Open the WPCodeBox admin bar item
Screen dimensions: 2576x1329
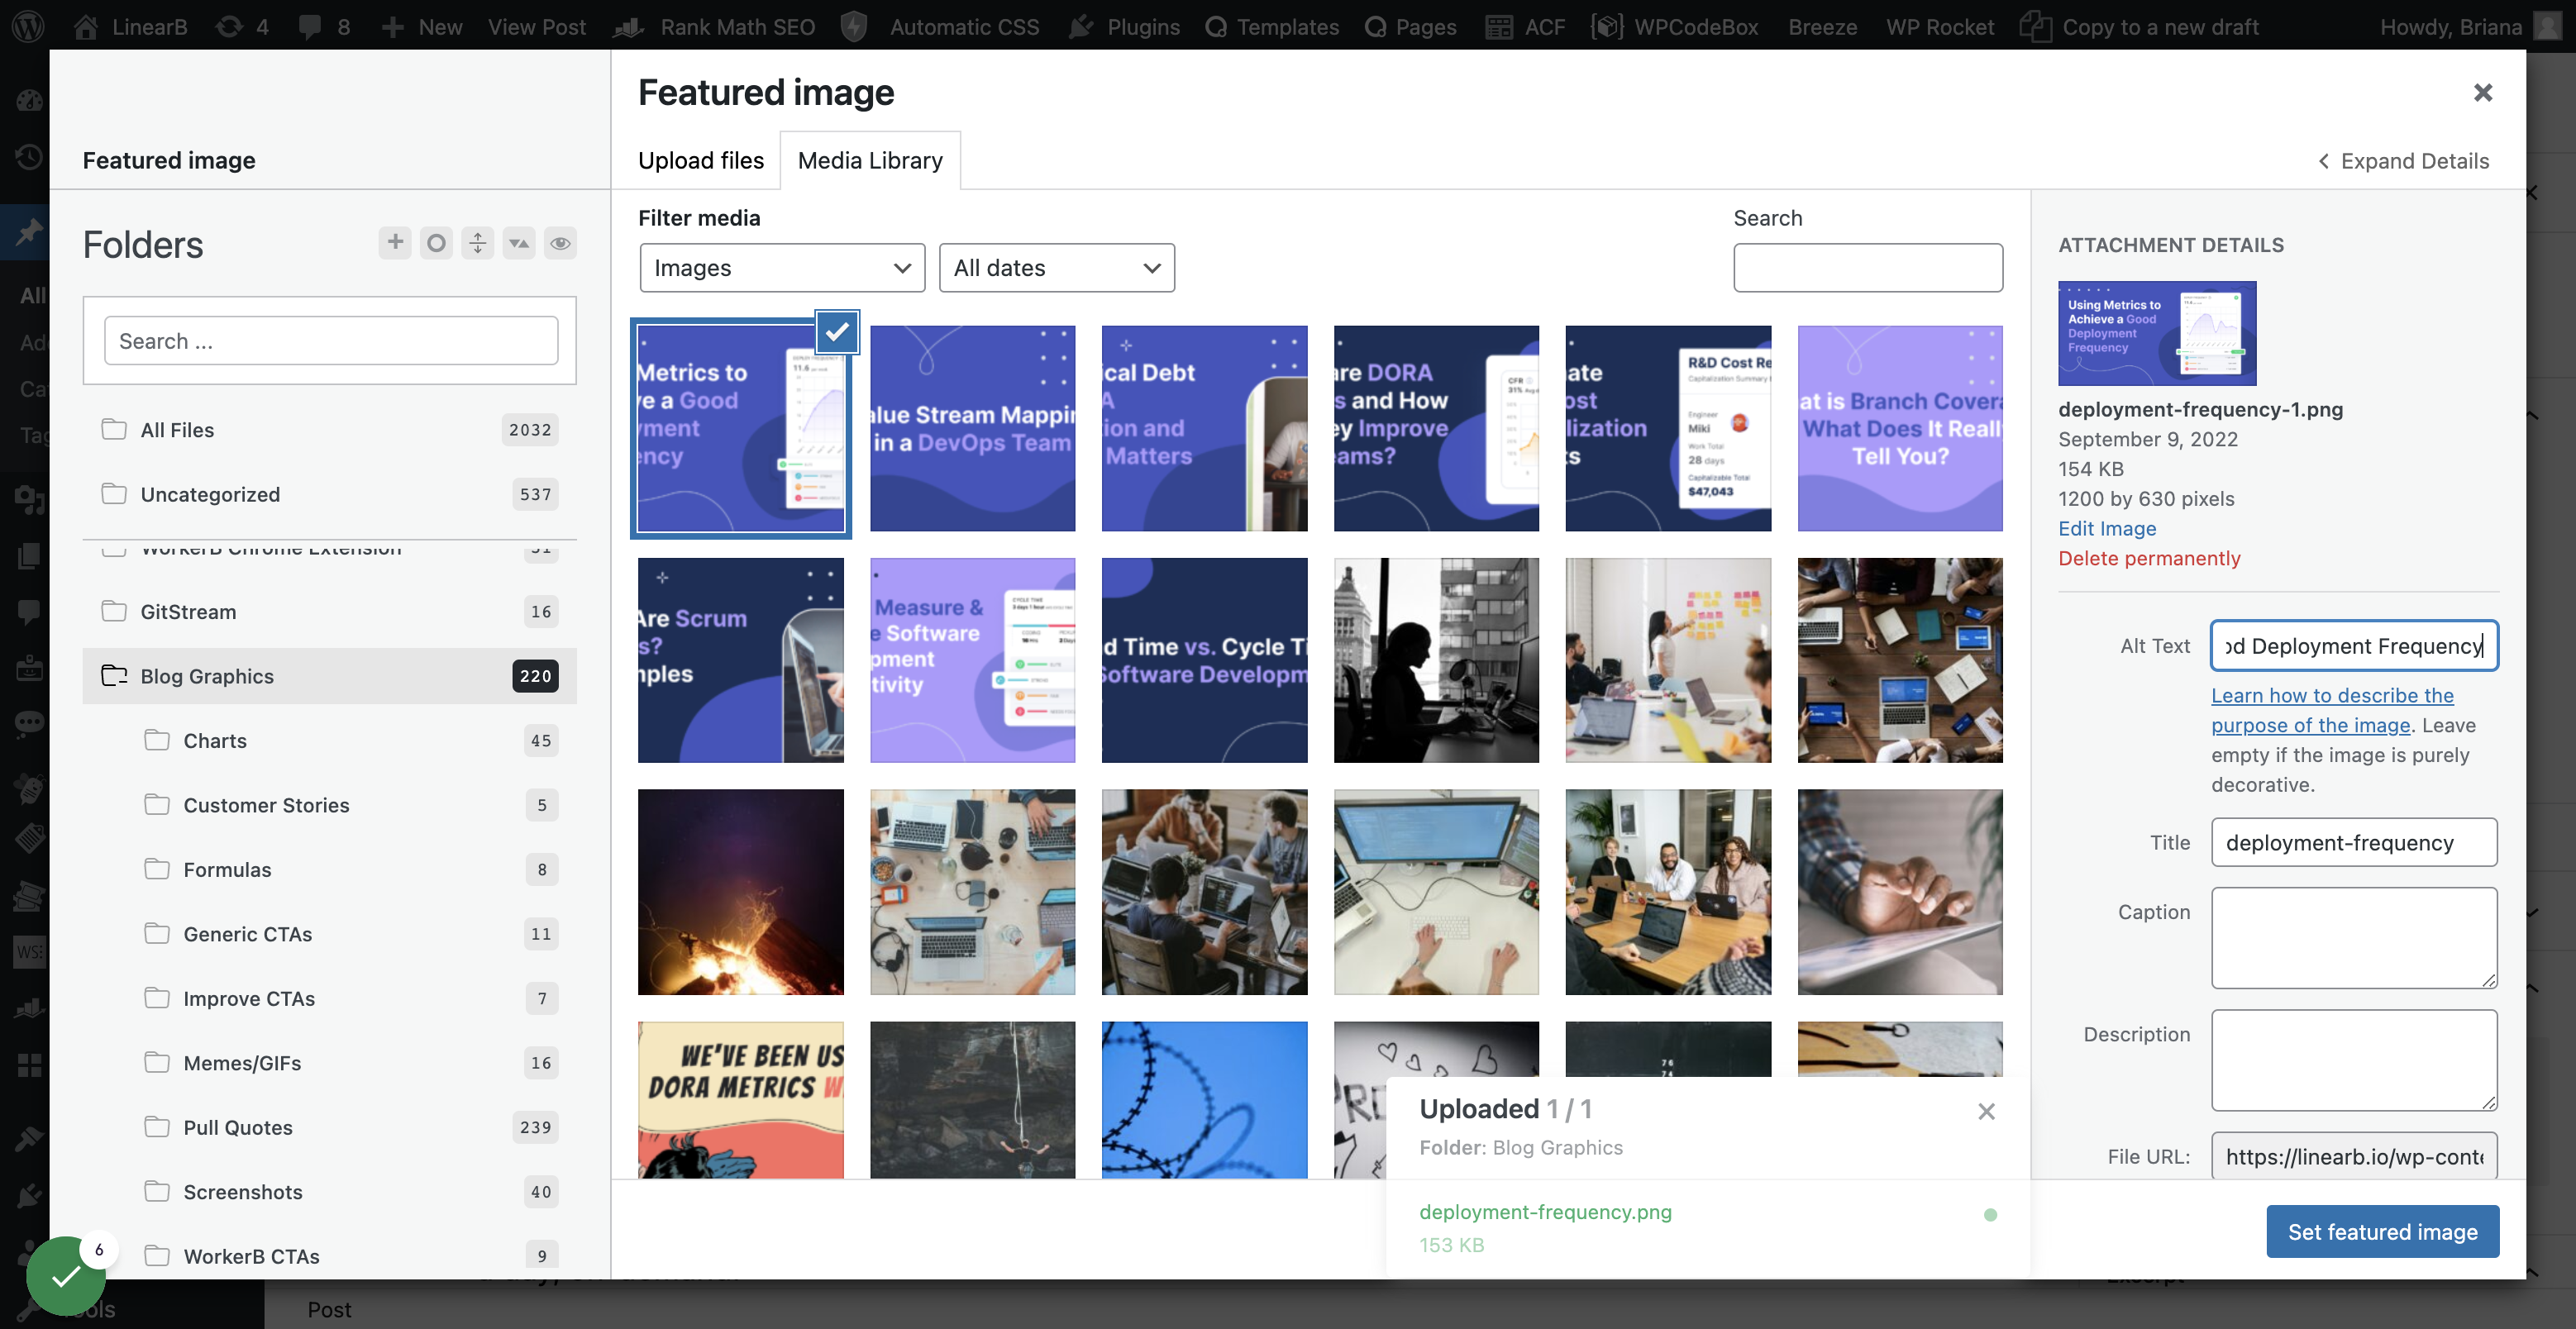click(x=1674, y=26)
